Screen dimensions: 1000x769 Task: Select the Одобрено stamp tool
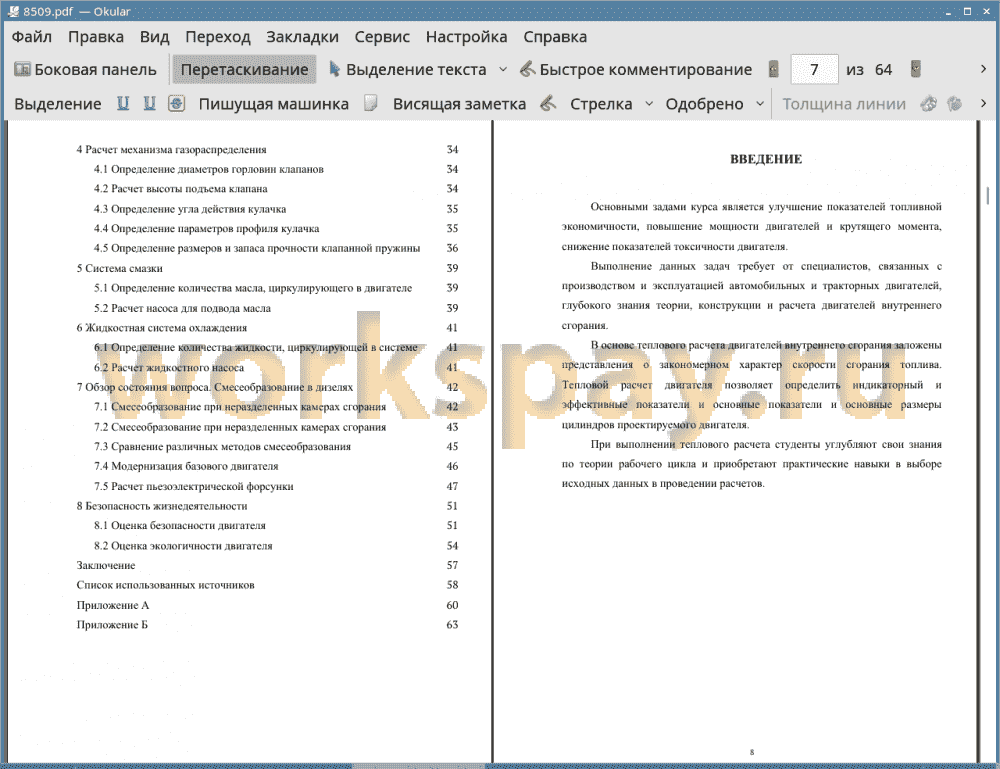click(x=704, y=104)
